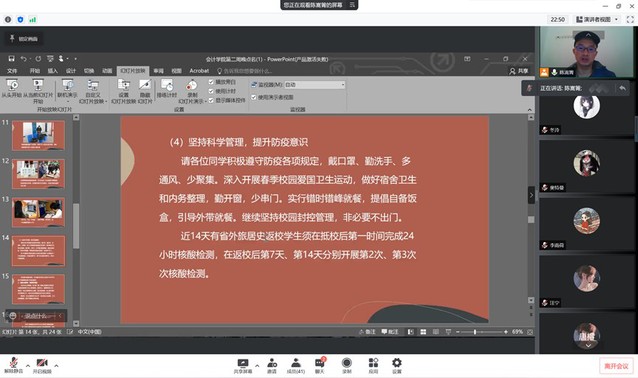The height and width of the screenshot is (378, 638).
Task: Click the PowerPoint zoom slider handle
Action: pos(475,332)
